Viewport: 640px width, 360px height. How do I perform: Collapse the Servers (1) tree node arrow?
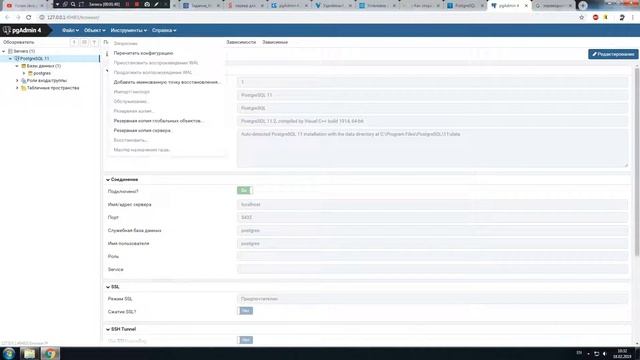pyautogui.click(x=4, y=51)
